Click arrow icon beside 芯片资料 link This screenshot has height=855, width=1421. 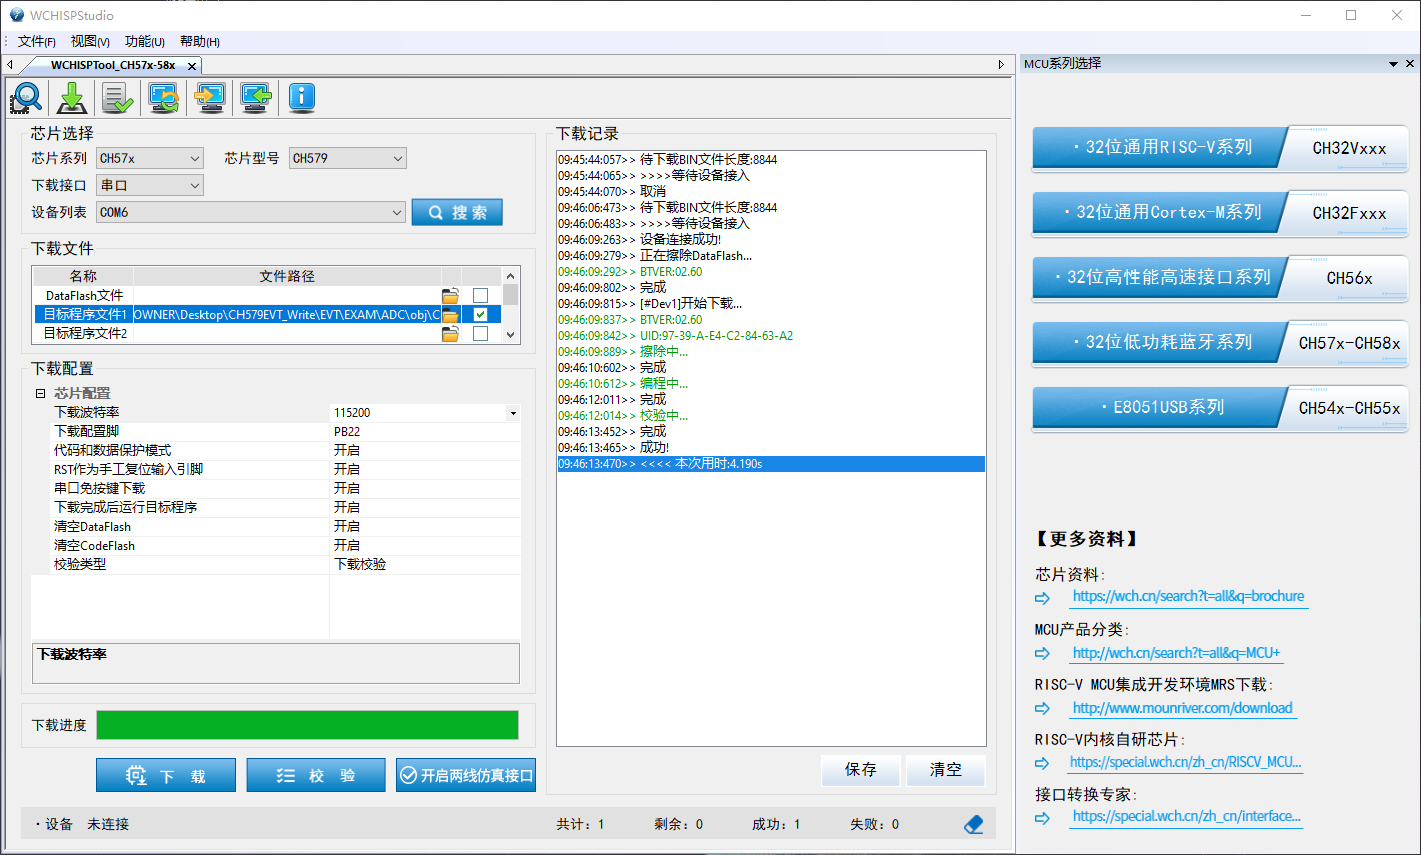tap(1043, 598)
